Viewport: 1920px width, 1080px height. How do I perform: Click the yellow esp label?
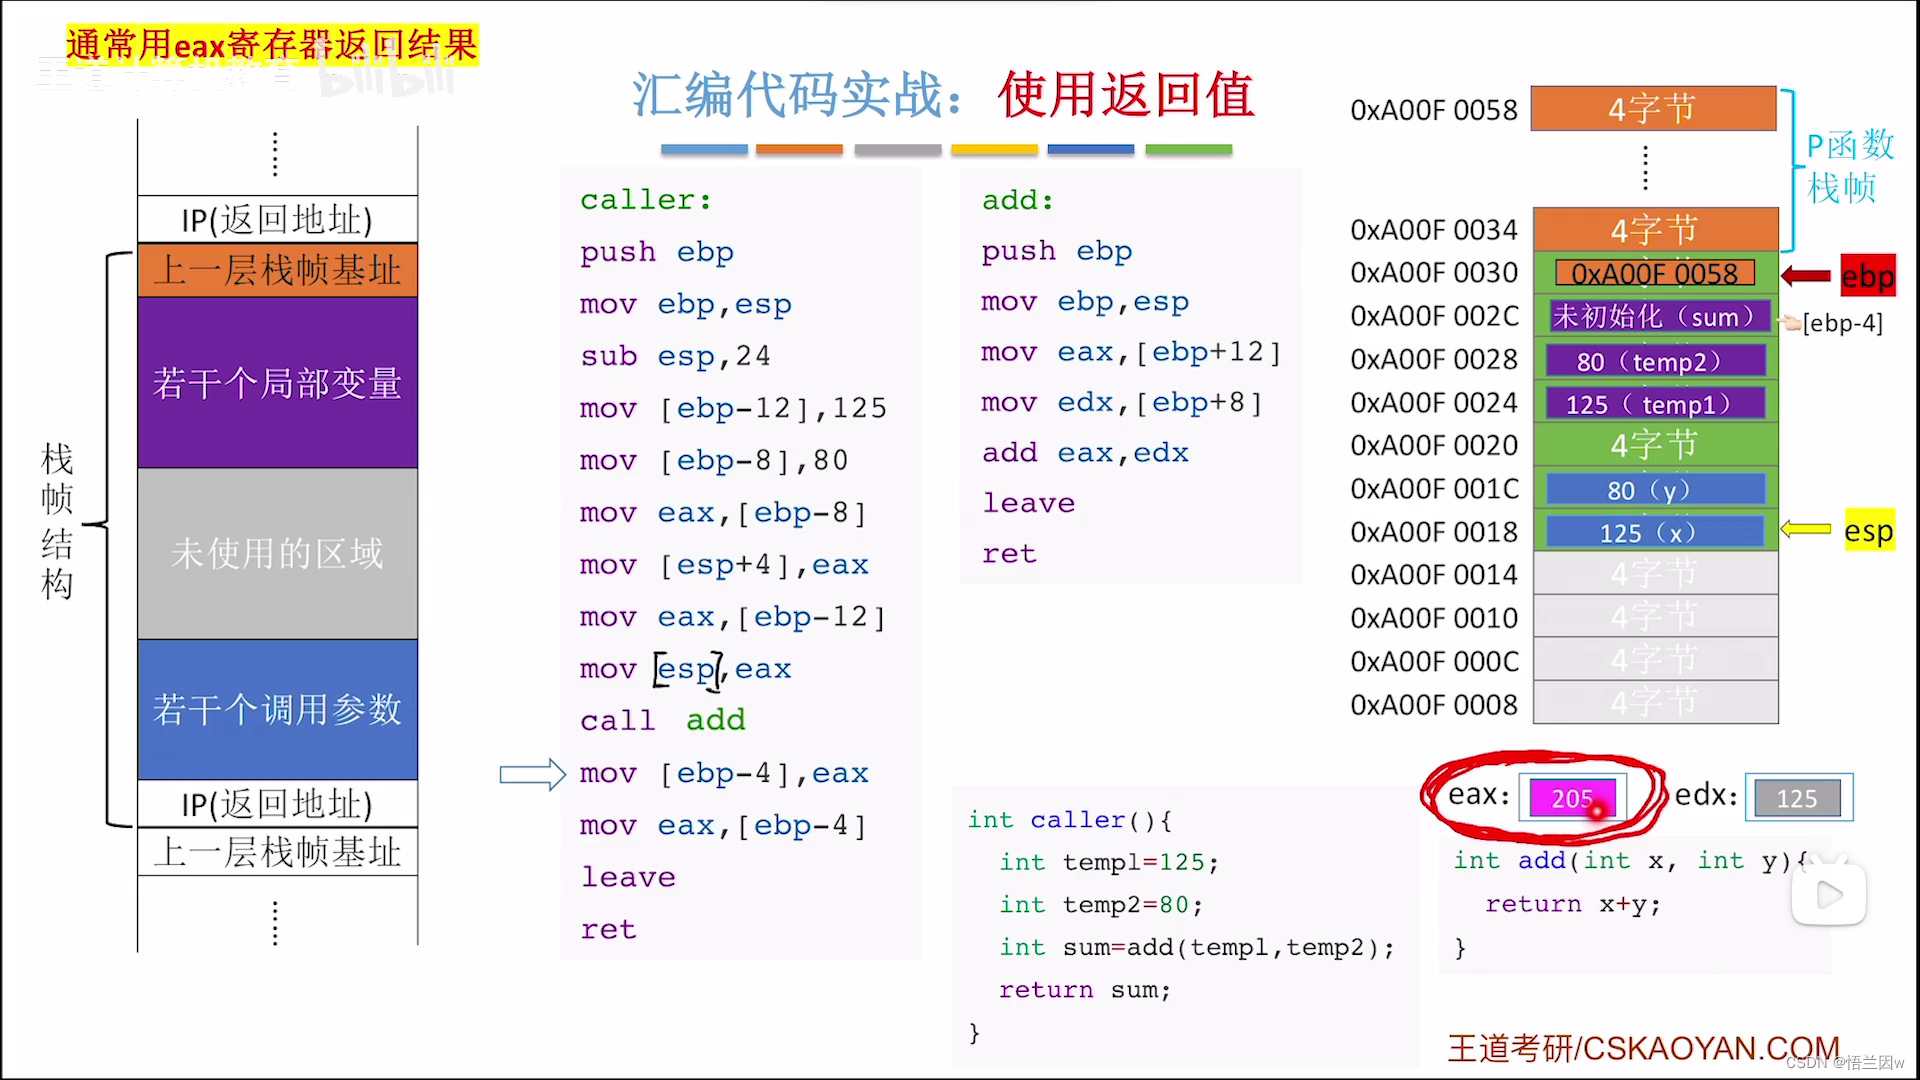(1868, 531)
